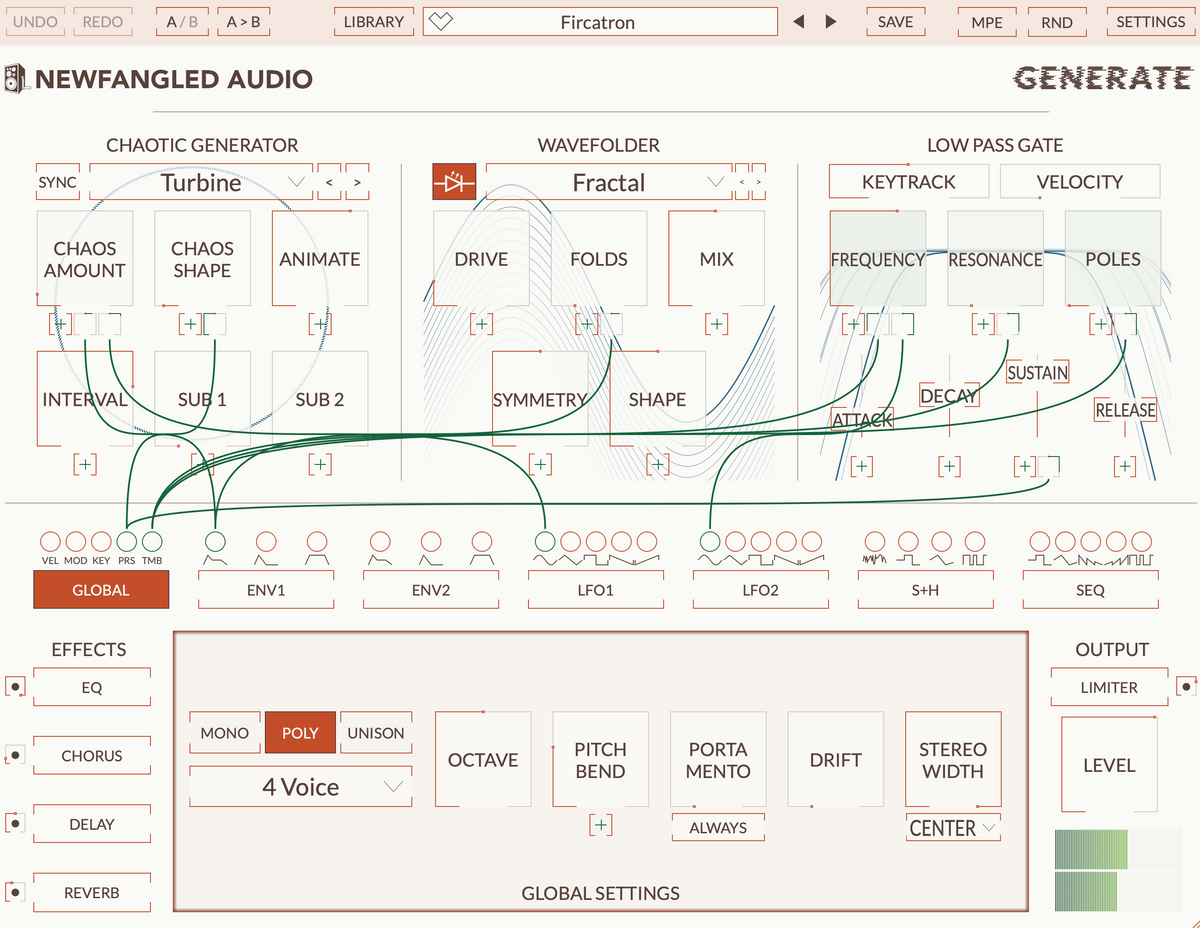Open the SETTINGS menu
Image resolution: width=1200 pixels, height=928 pixels.
pyautogui.click(x=1150, y=21)
